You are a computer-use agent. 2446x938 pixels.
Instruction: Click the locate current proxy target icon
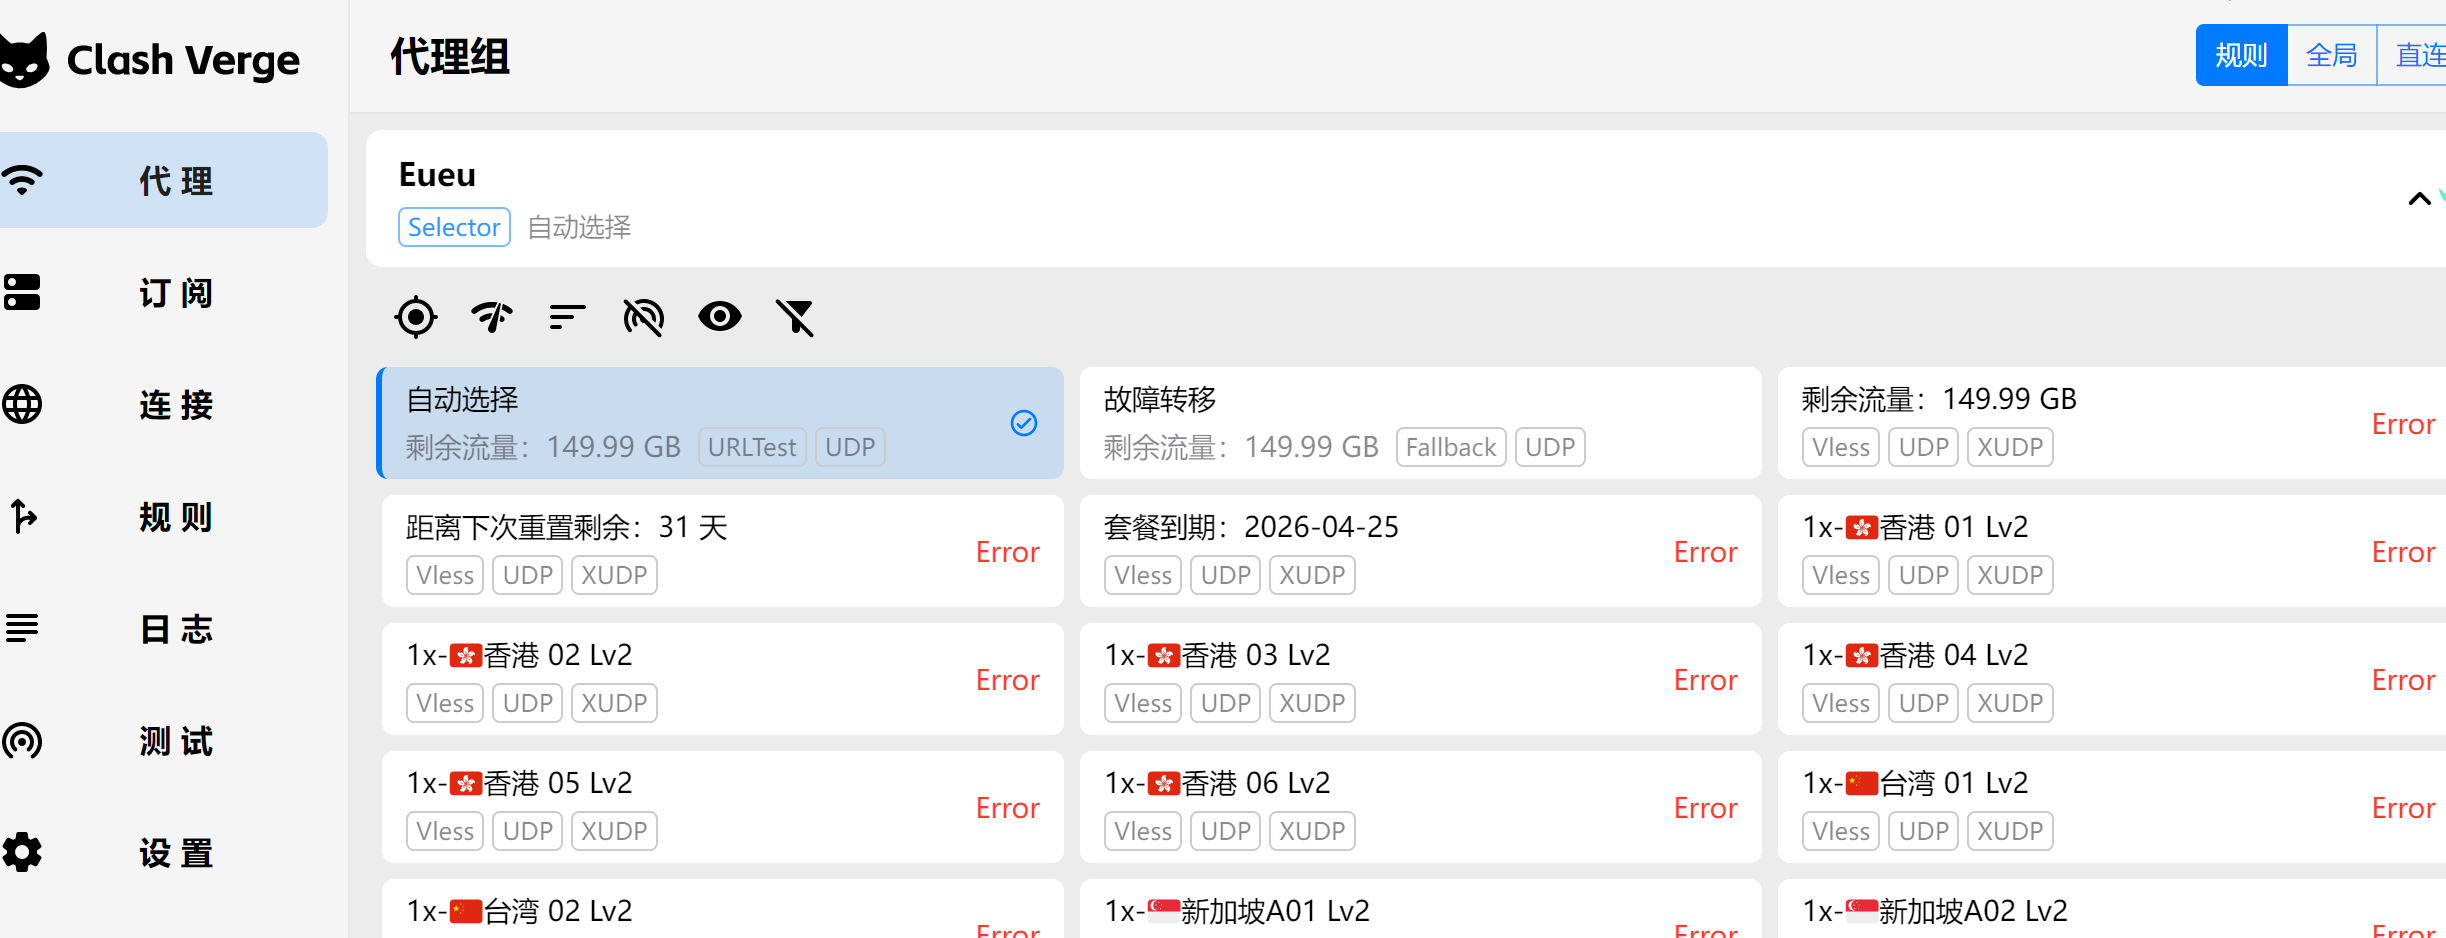415,318
